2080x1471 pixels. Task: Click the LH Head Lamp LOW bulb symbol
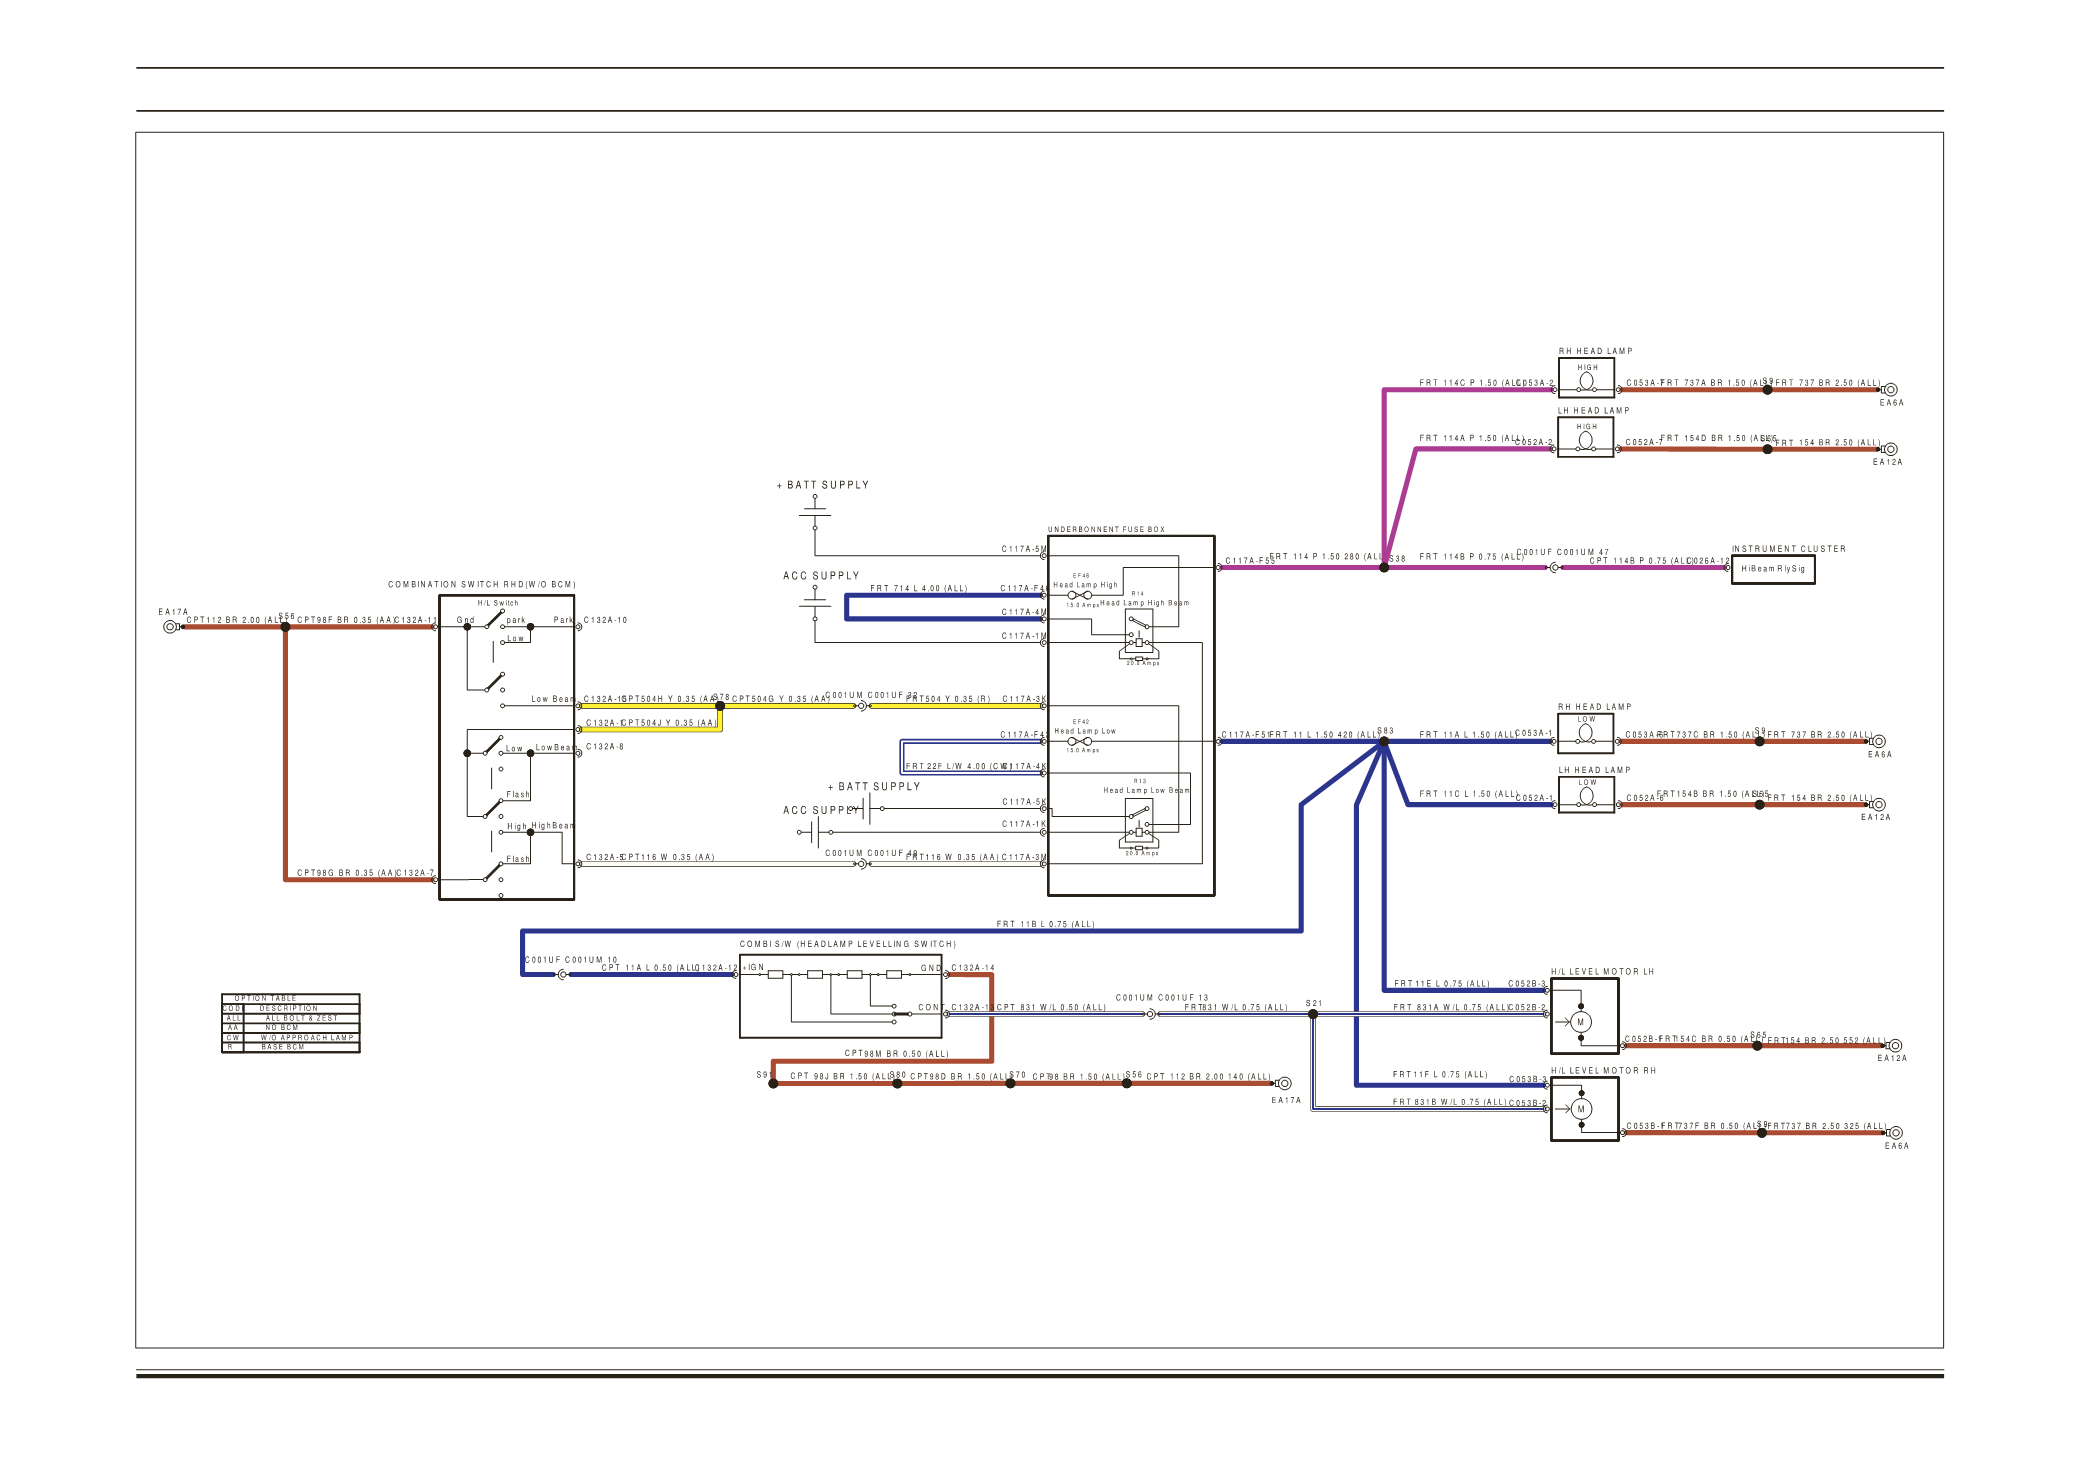[1586, 796]
